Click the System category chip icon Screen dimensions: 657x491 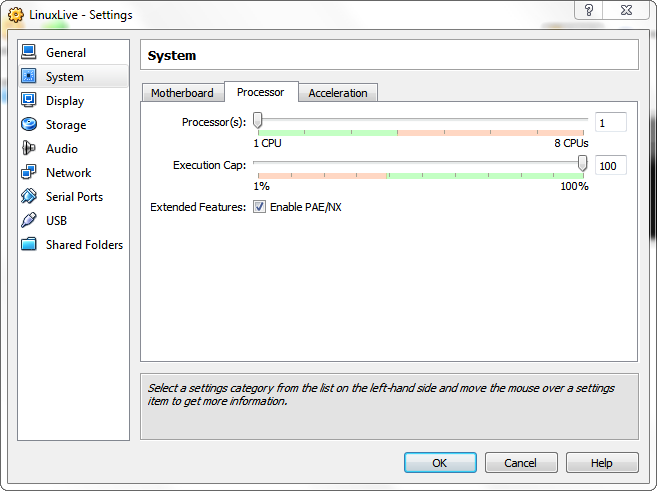[29, 76]
